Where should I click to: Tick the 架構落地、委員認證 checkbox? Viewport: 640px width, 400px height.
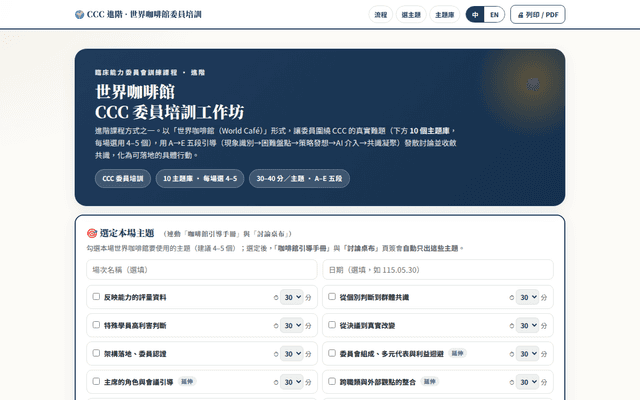pos(96,353)
